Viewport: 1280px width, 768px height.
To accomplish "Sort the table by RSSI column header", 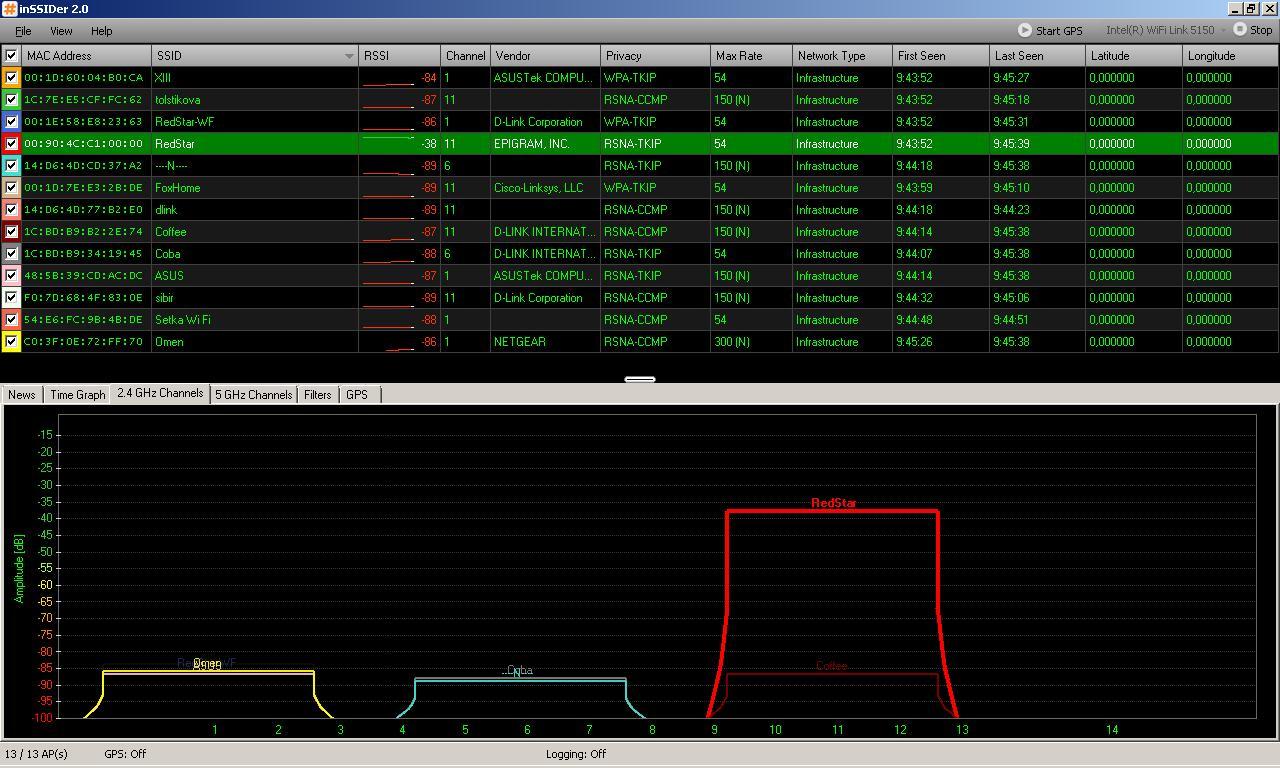I will pos(399,56).
